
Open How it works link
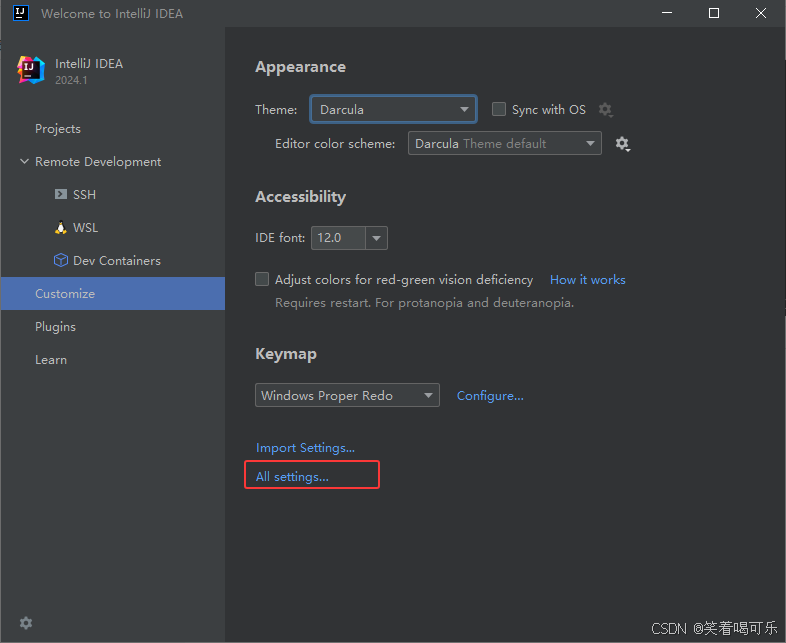pos(587,280)
